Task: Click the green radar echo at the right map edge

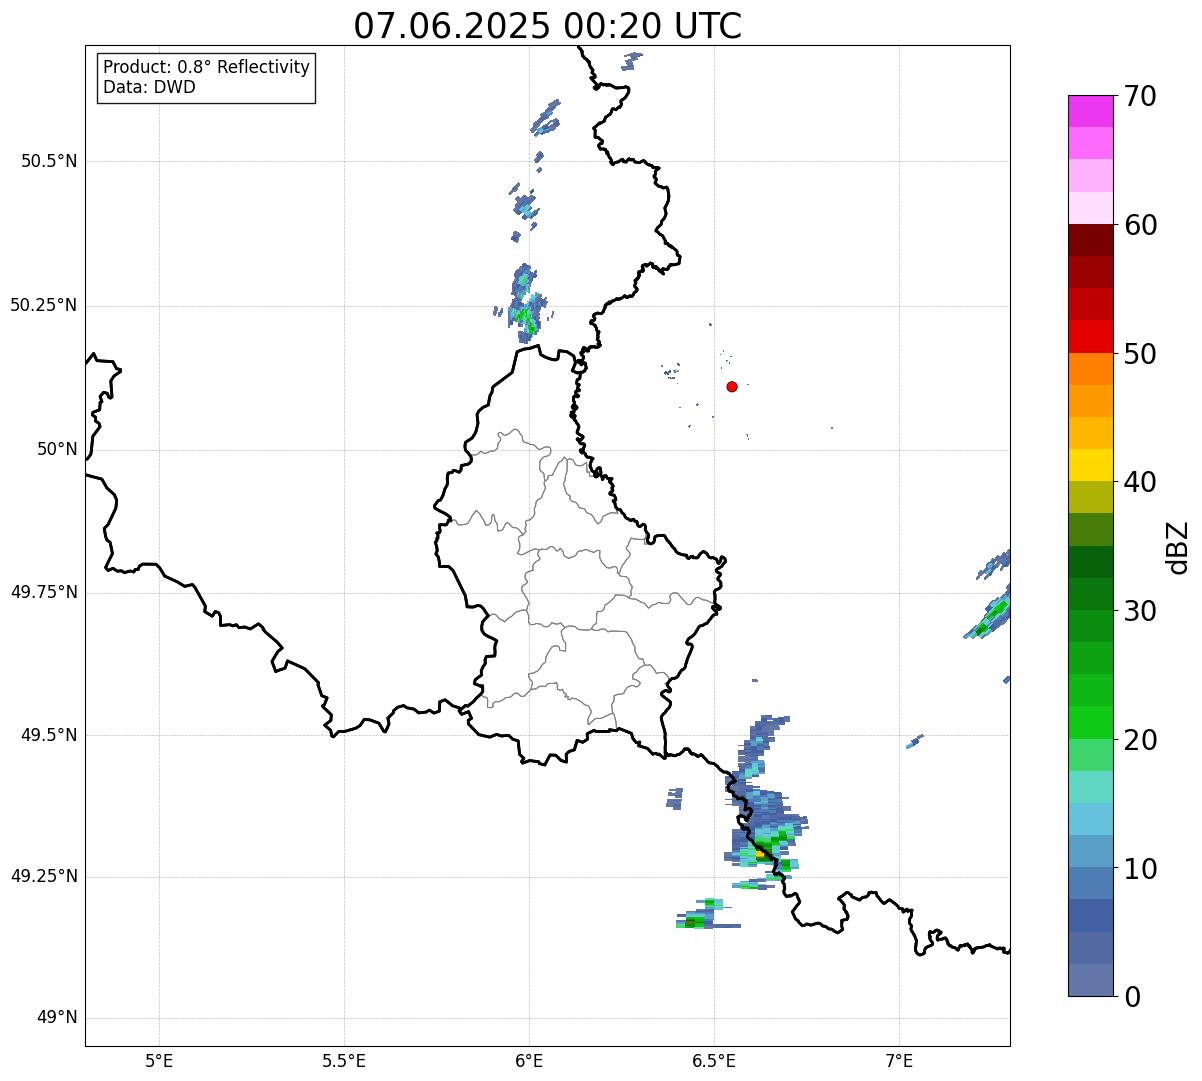Action: pyautogui.click(x=990, y=615)
